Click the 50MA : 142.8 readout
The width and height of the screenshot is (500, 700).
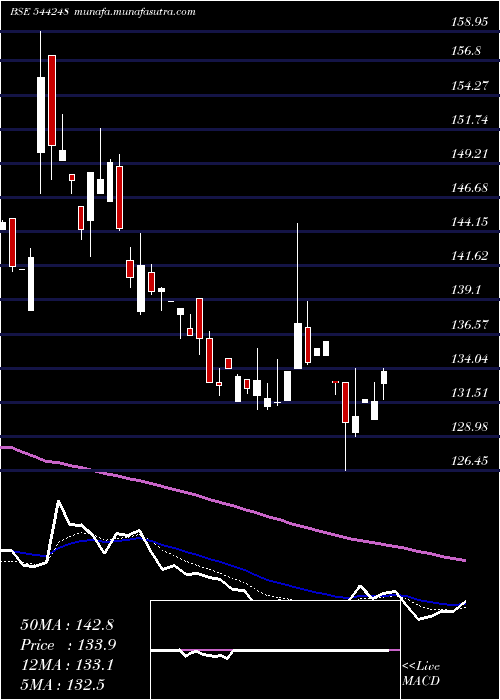point(67,624)
